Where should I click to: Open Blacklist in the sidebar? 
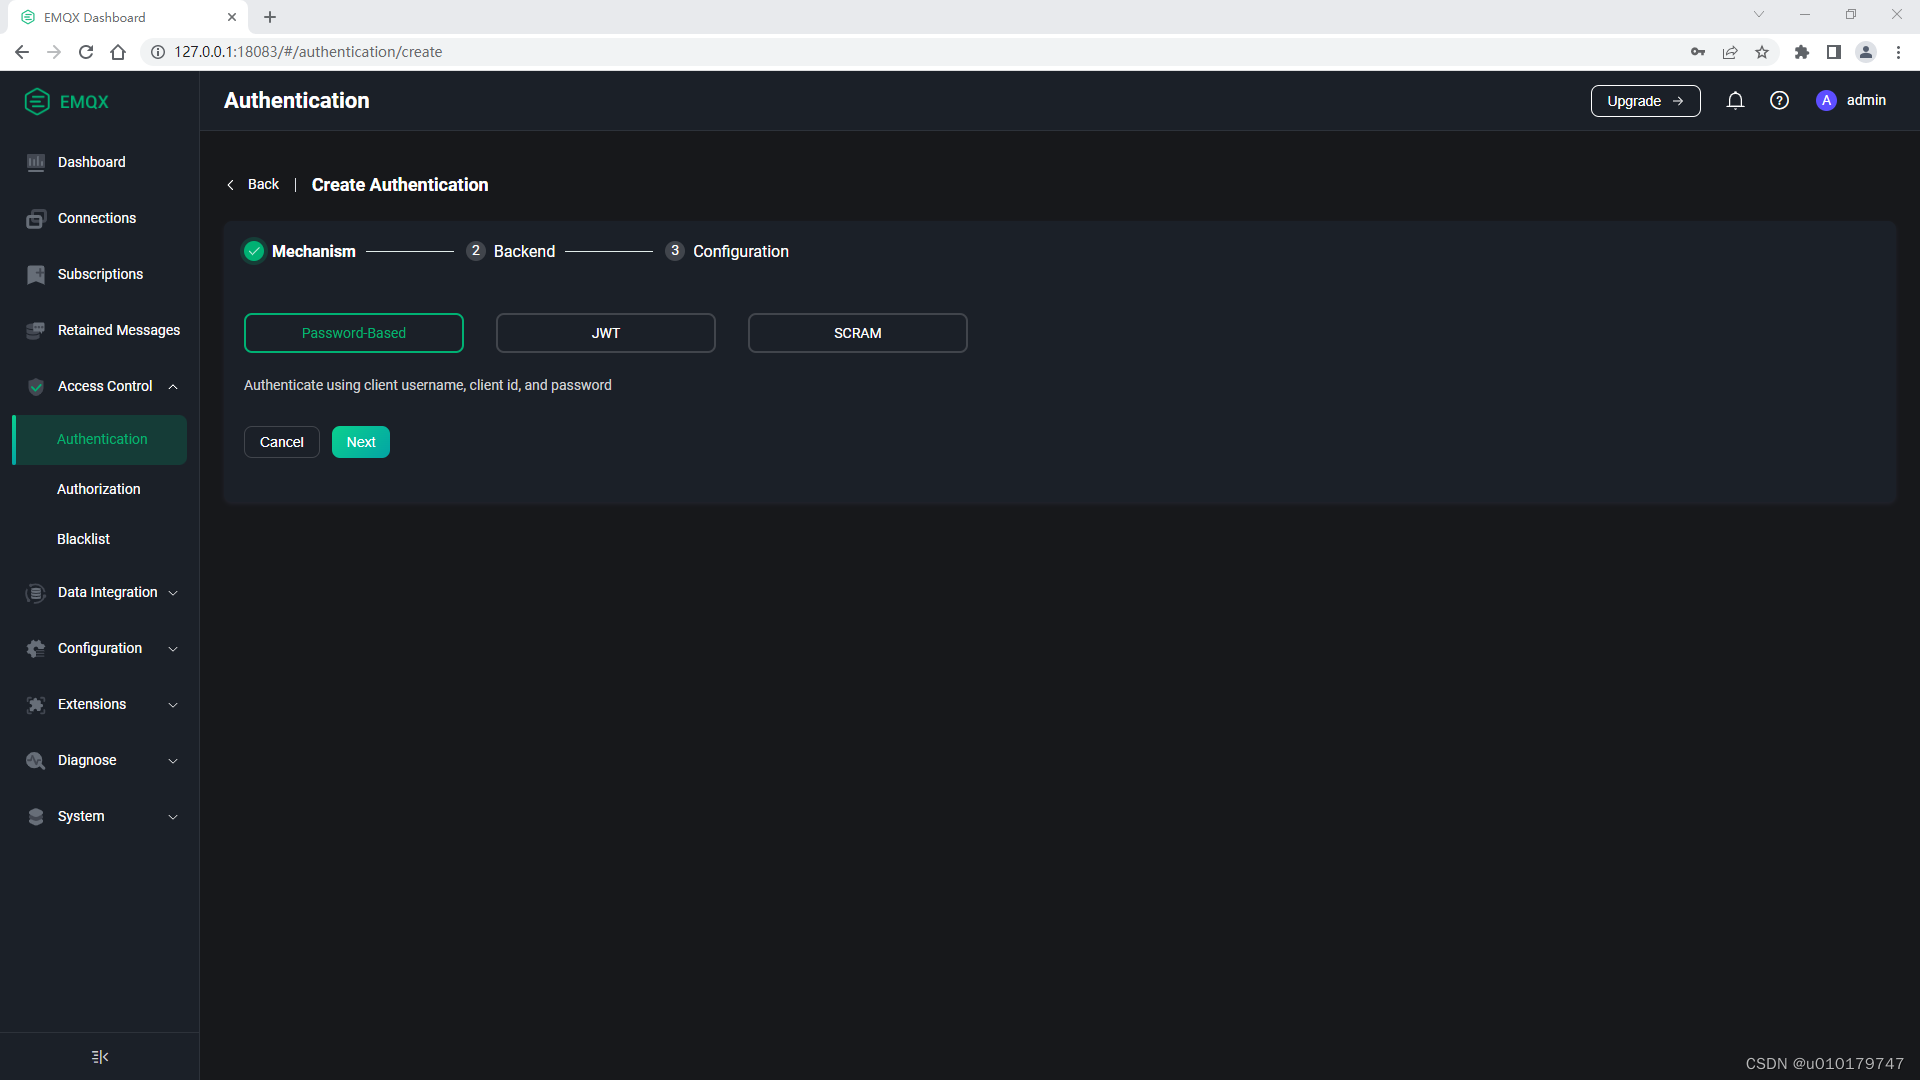[84, 539]
